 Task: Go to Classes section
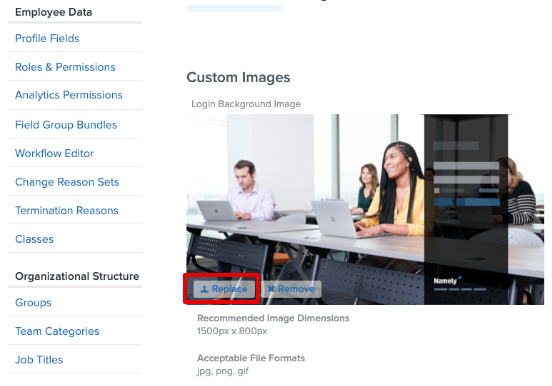[x=34, y=239]
